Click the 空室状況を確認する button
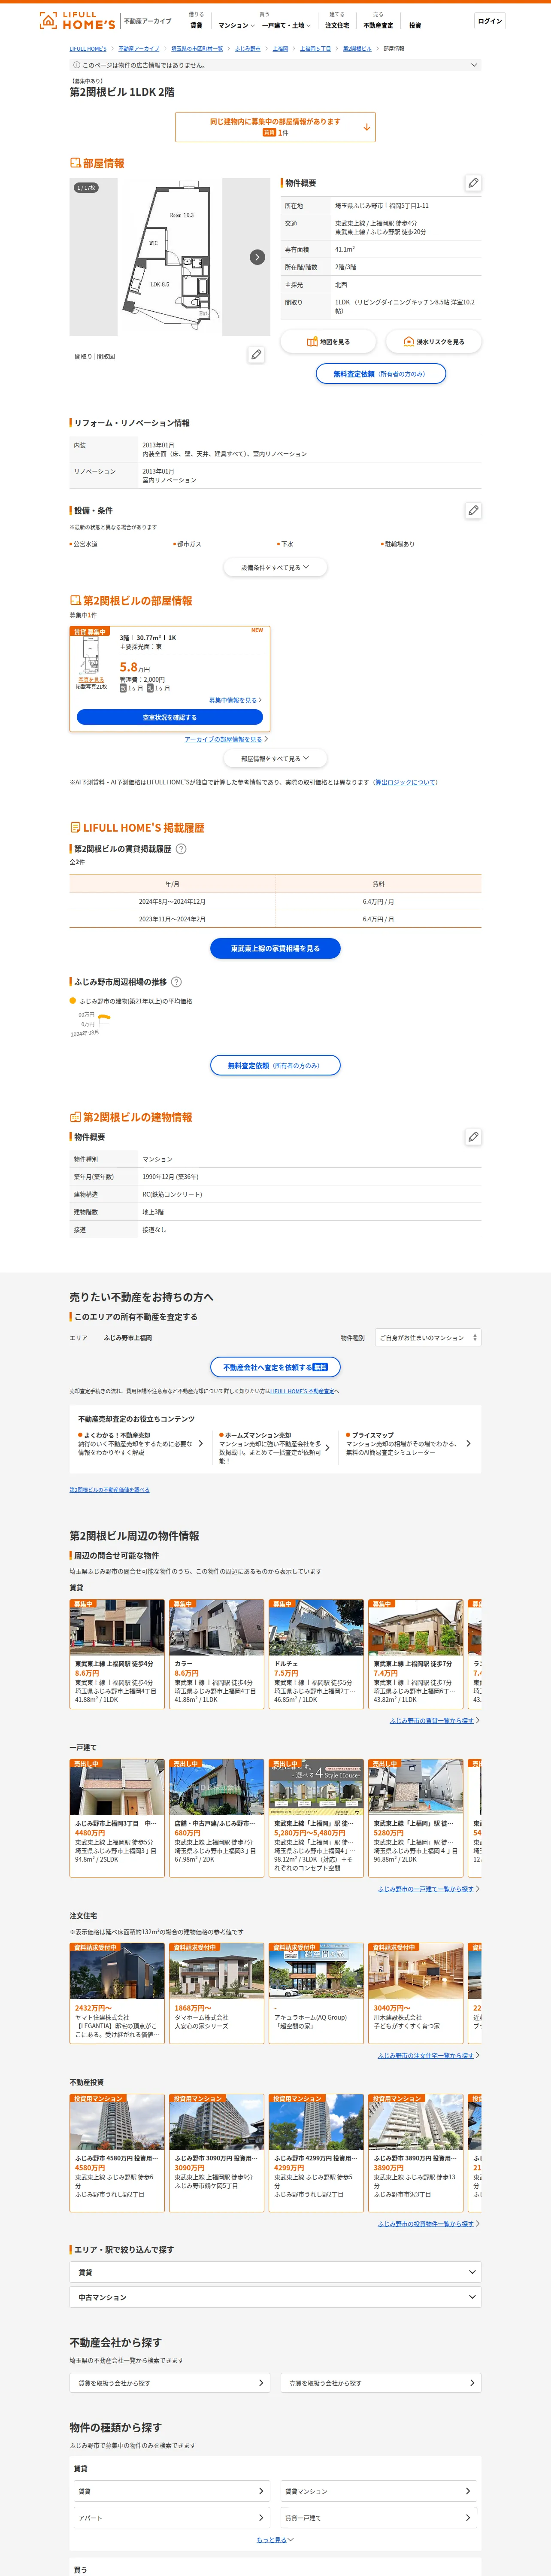Screen dimensions: 551x2576 coord(170,718)
